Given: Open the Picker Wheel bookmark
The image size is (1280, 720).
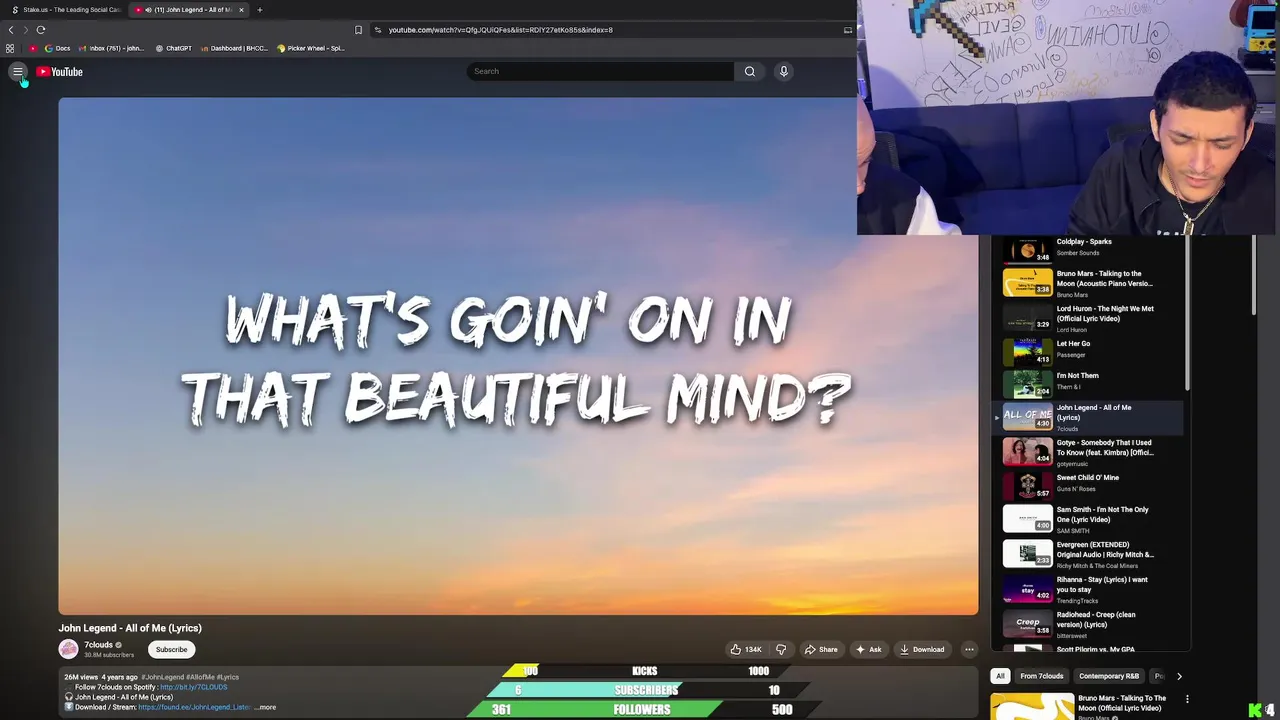Looking at the screenshot, I should point(310,48).
